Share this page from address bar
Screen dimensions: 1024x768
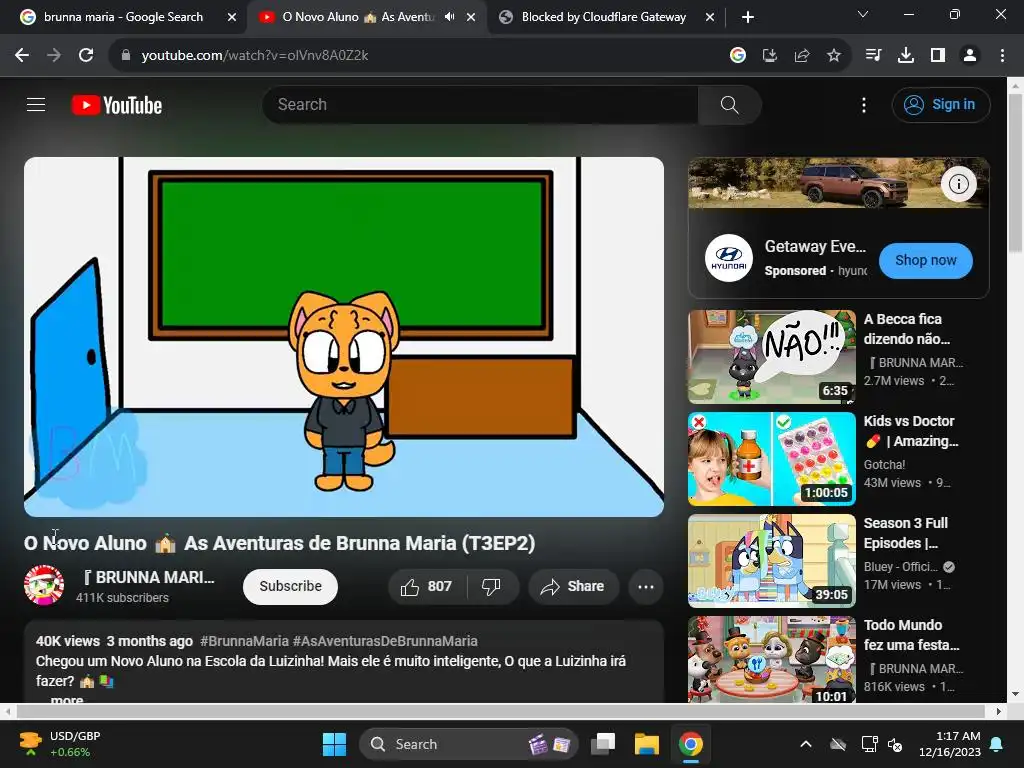coord(801,56)
